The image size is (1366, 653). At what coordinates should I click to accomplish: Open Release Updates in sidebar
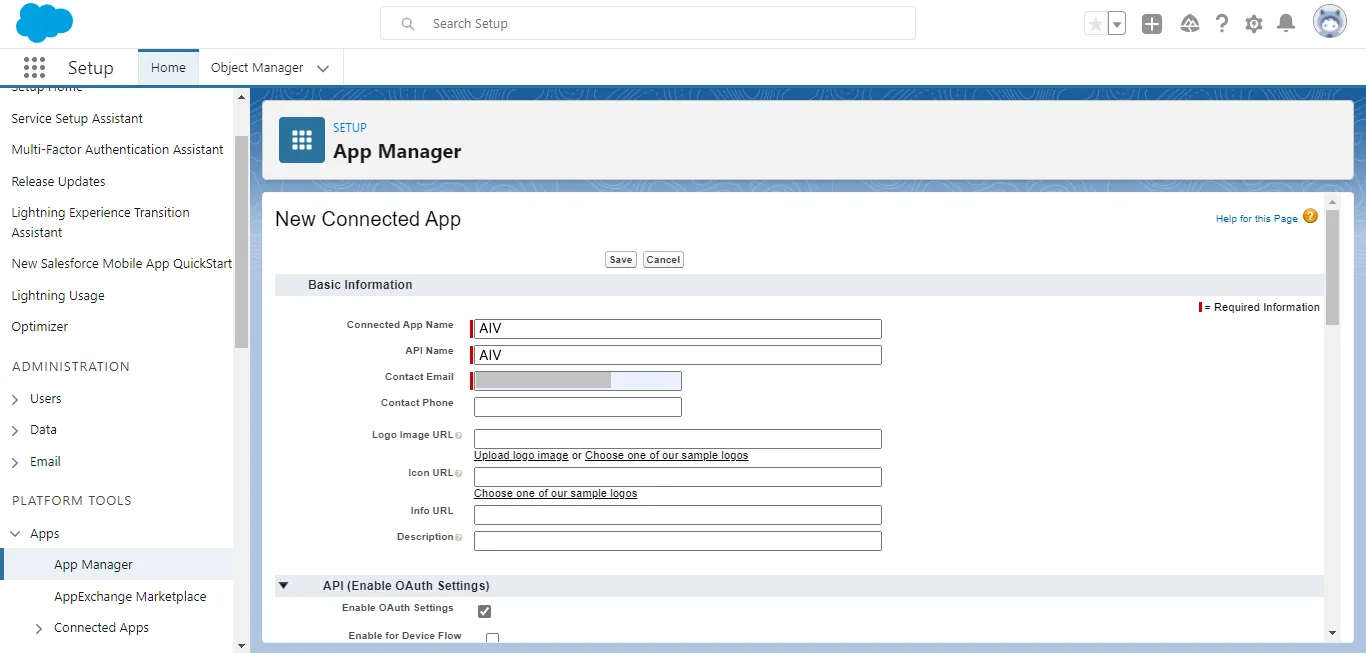click(x=58, y=181)
